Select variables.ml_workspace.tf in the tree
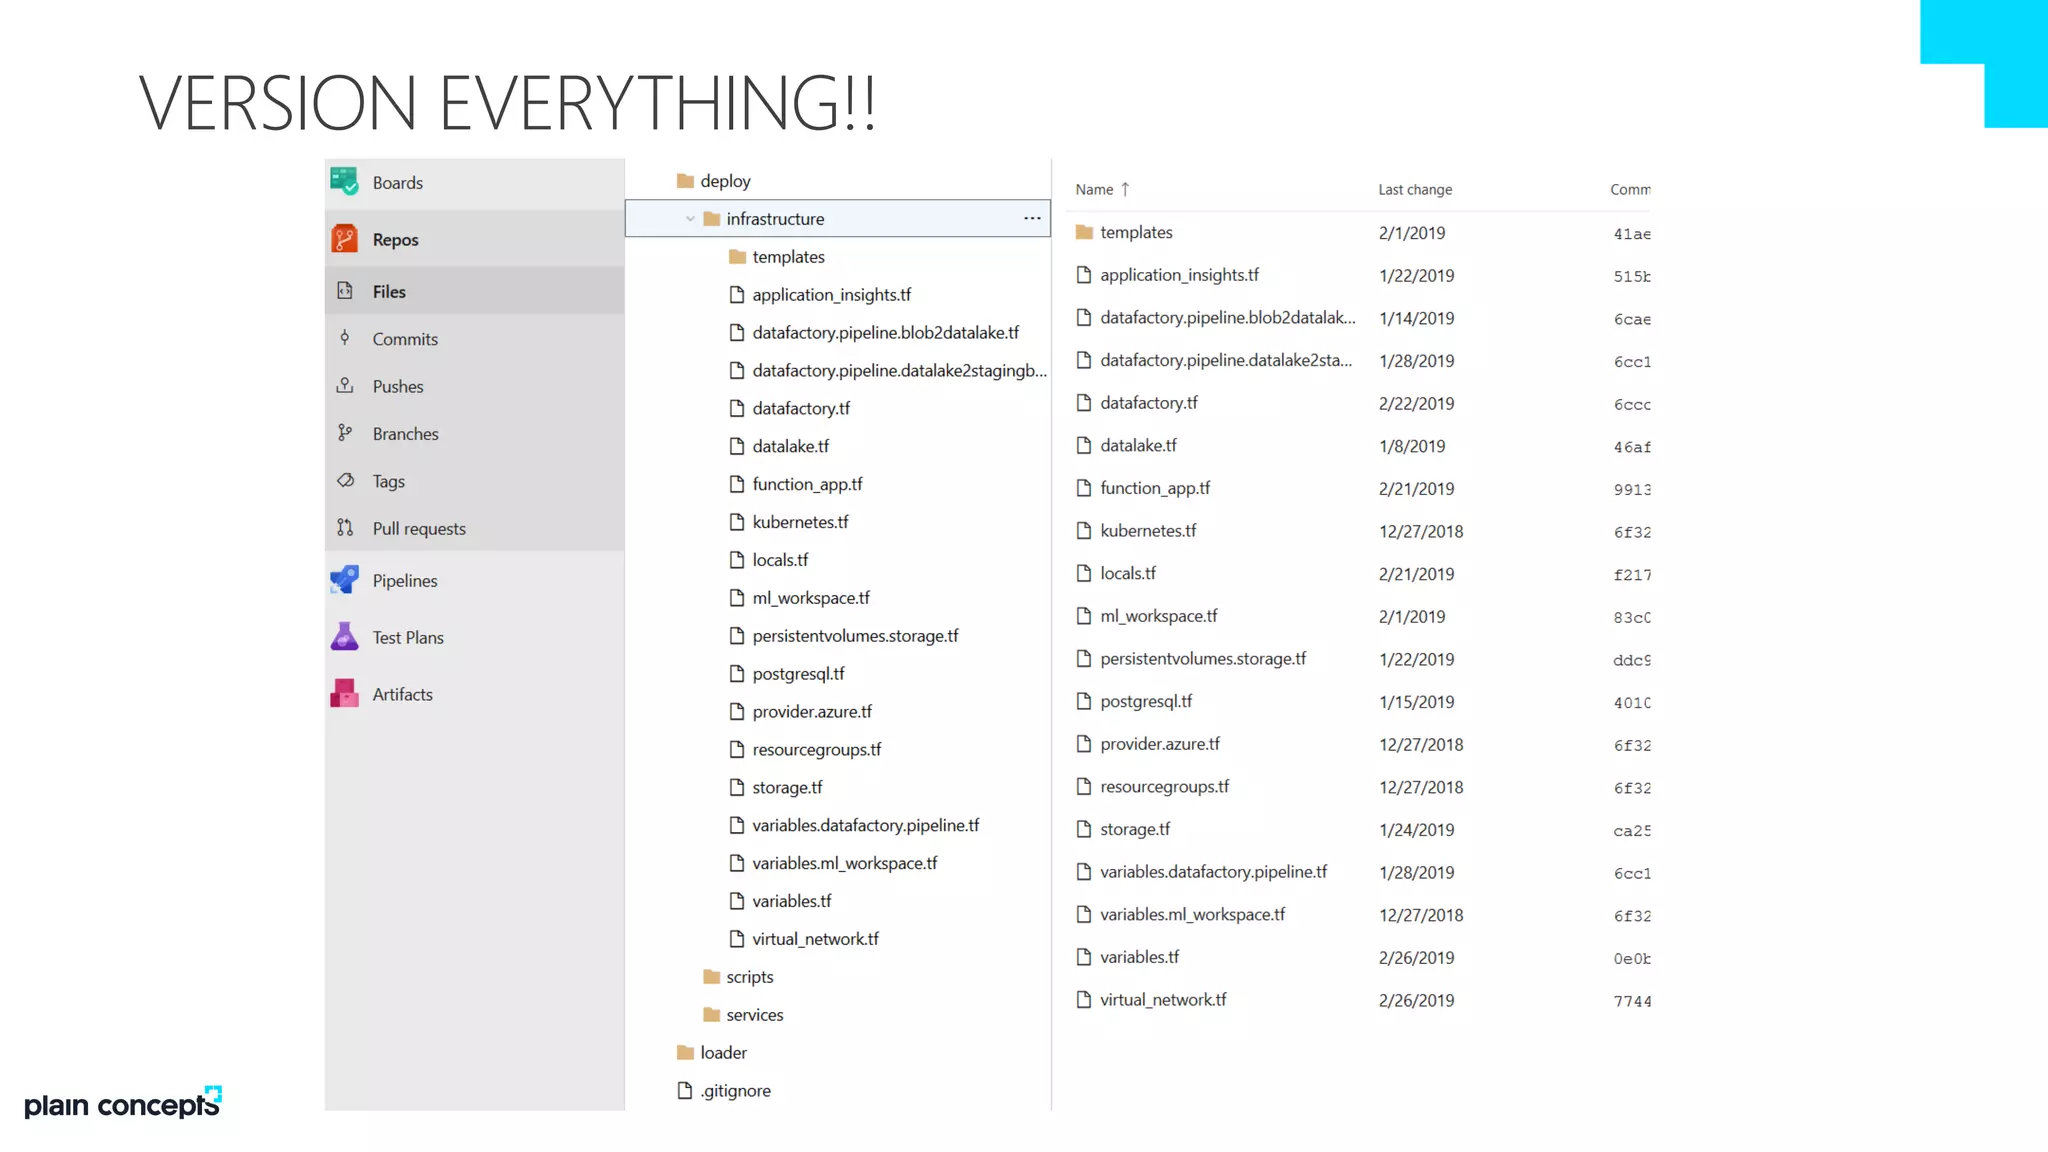 click(845, 864)
